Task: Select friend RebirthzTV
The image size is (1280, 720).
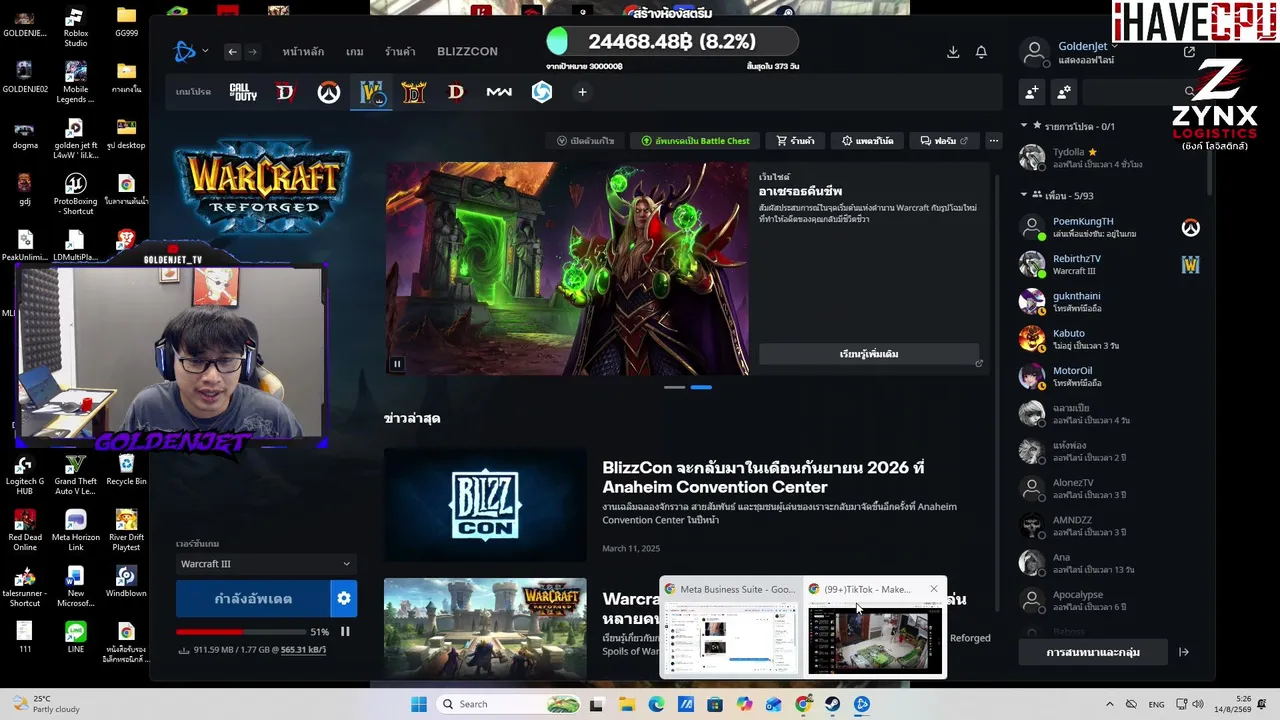Action: (1108, 264)
